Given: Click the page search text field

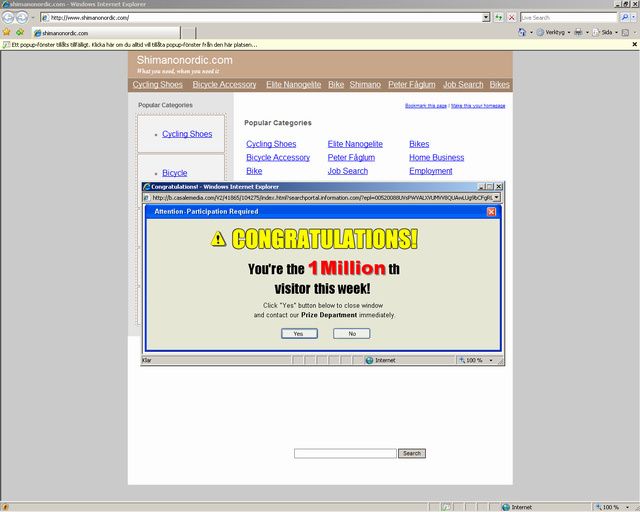Looking at the screenshot, I should (345, 453).
